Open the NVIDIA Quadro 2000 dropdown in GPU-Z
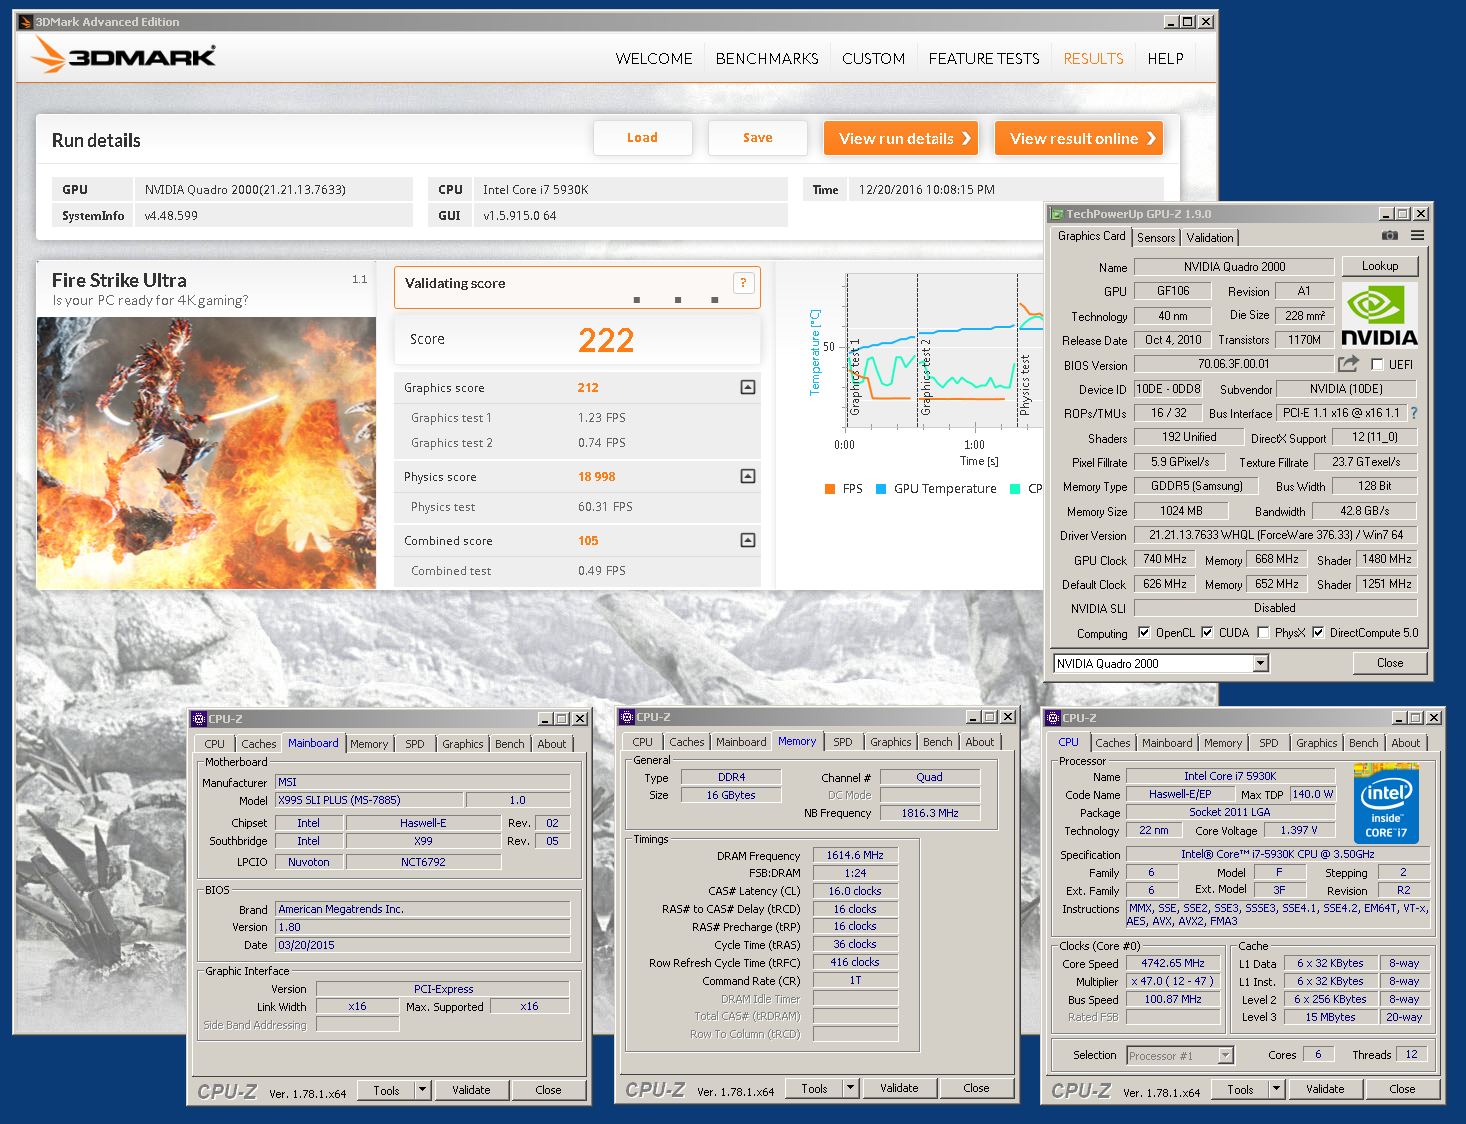The image size is (1466, 1124). coord(1260,663)
